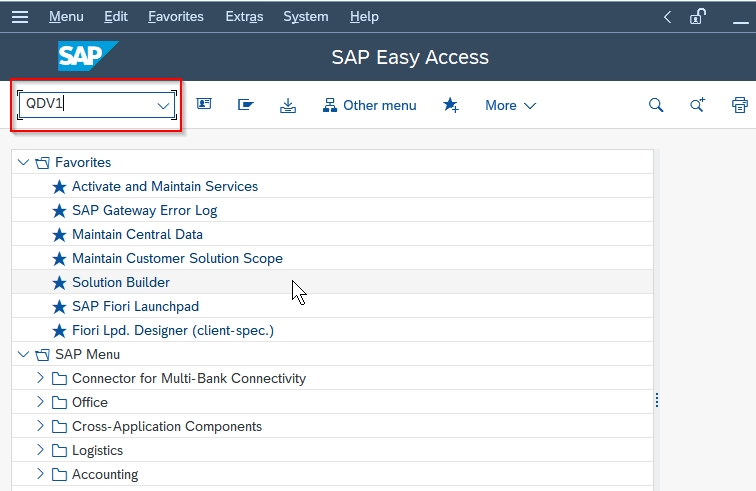Click the lock session icon

[698, 17]
